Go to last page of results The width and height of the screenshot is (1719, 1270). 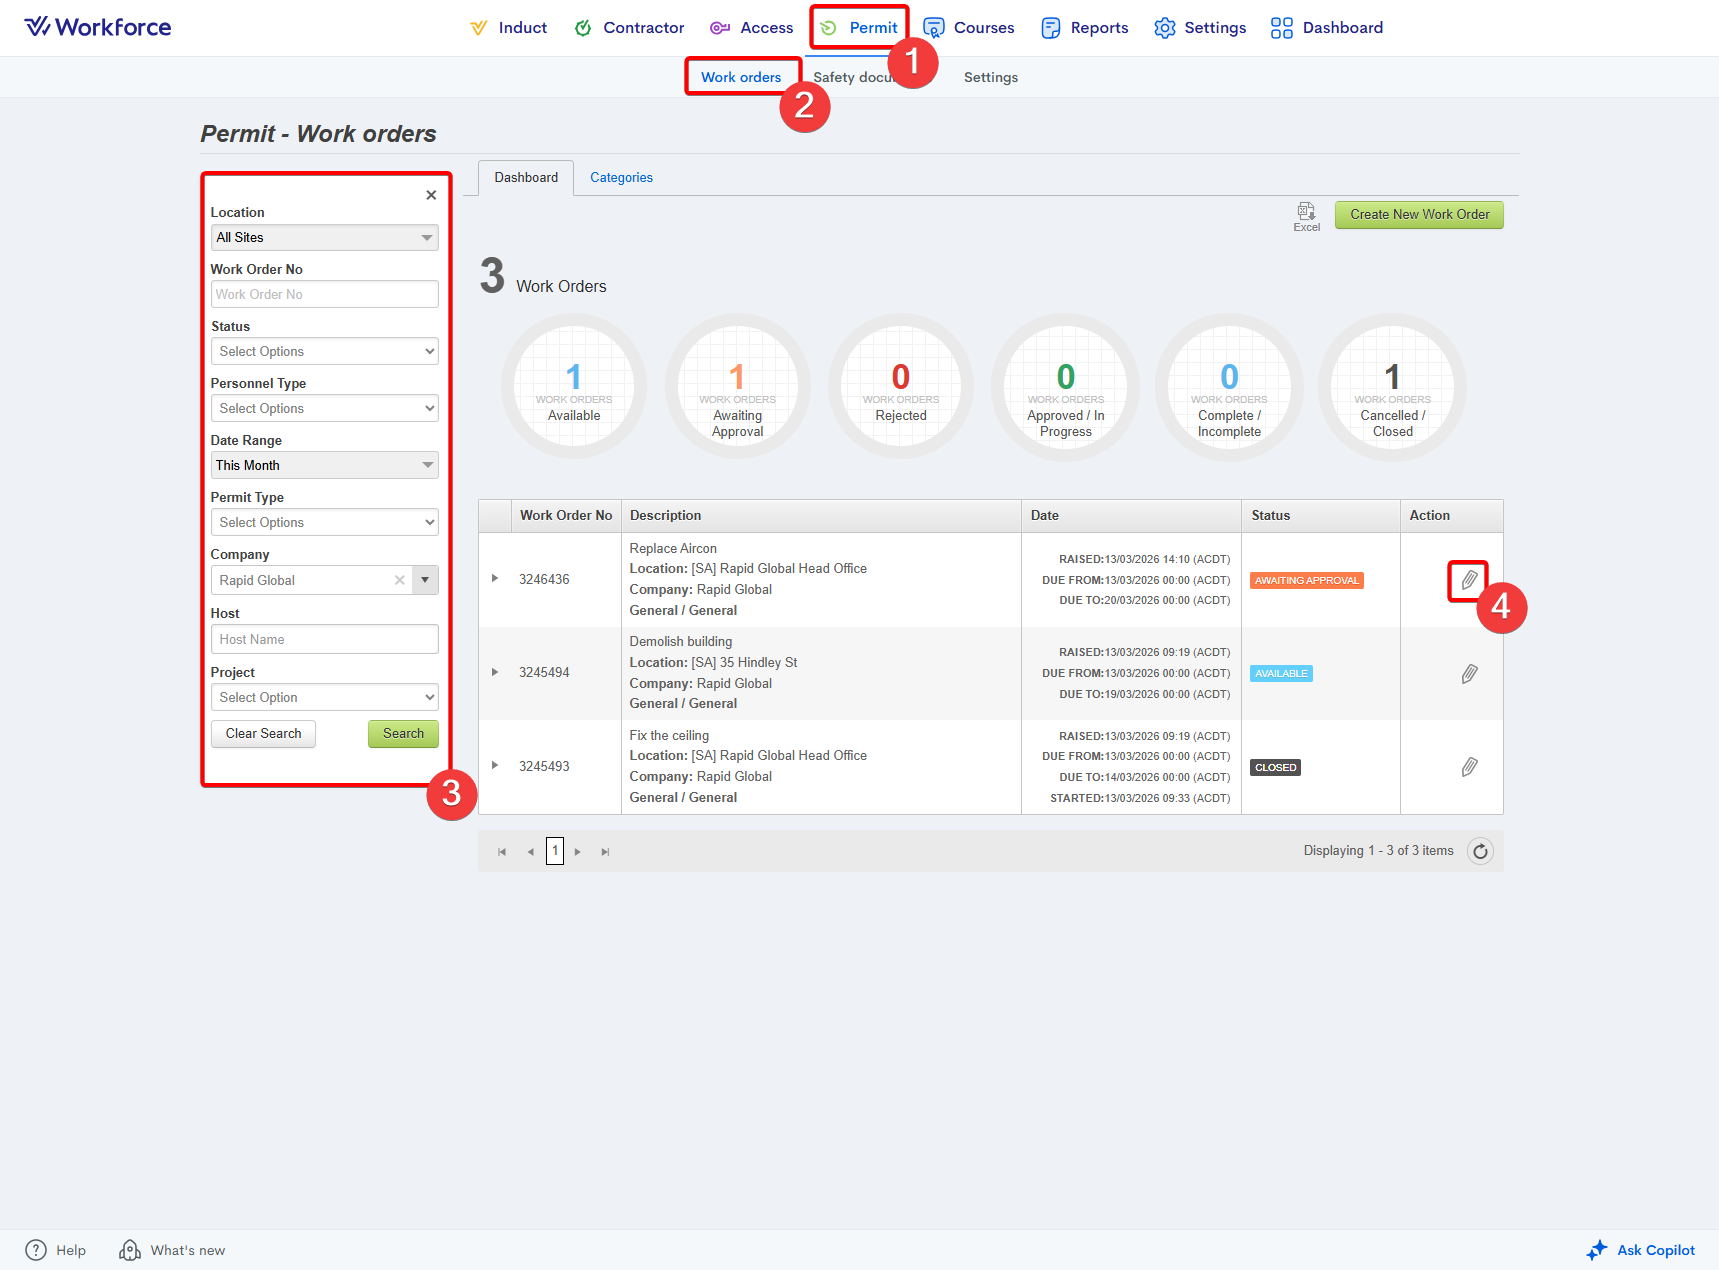point(605,852)
